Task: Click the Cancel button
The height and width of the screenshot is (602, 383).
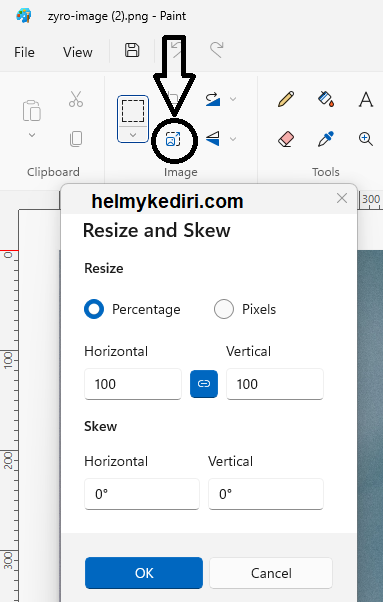Action: [x=271, y=573]
